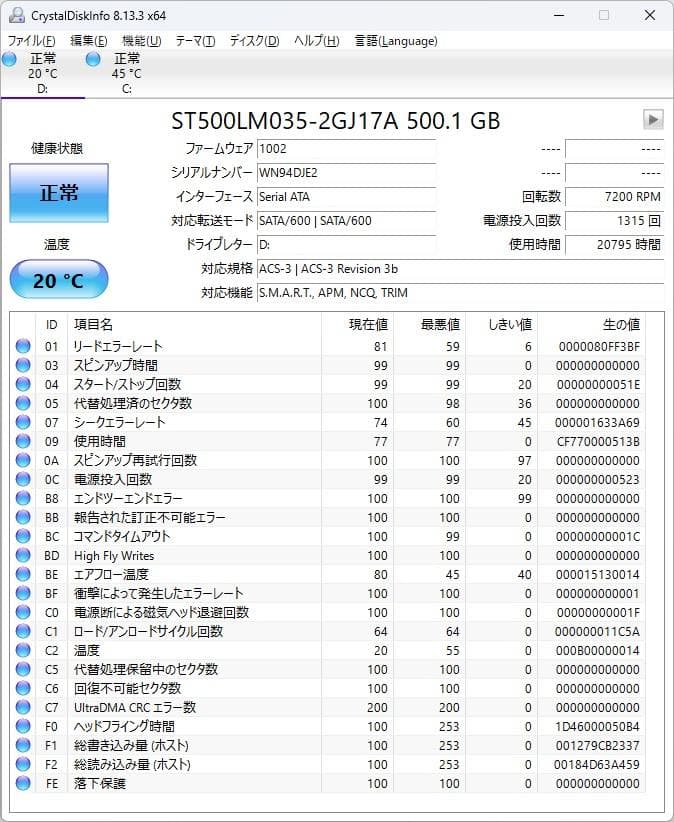Click the 現在値 column header
The image size is (674, 822).
(x=357, y=325)
